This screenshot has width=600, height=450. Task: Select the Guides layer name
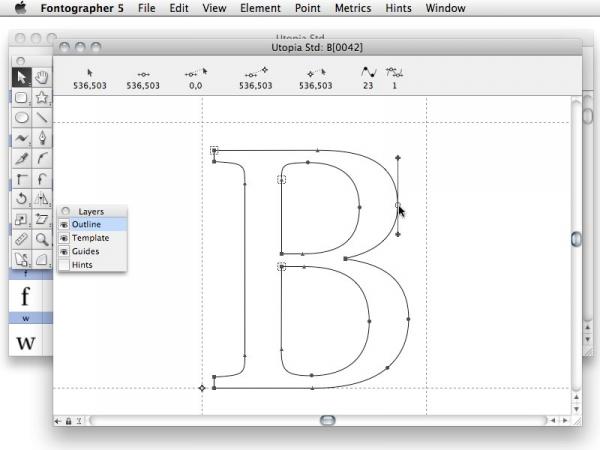tap(86, 251)
